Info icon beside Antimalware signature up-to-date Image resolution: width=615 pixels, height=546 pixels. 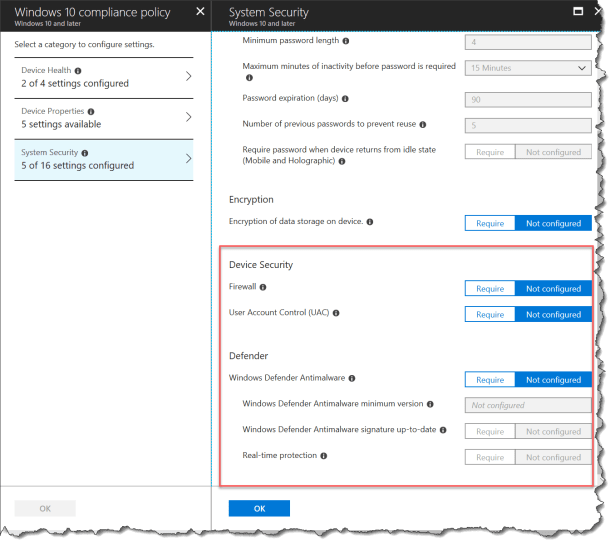(x=443, y=430)
